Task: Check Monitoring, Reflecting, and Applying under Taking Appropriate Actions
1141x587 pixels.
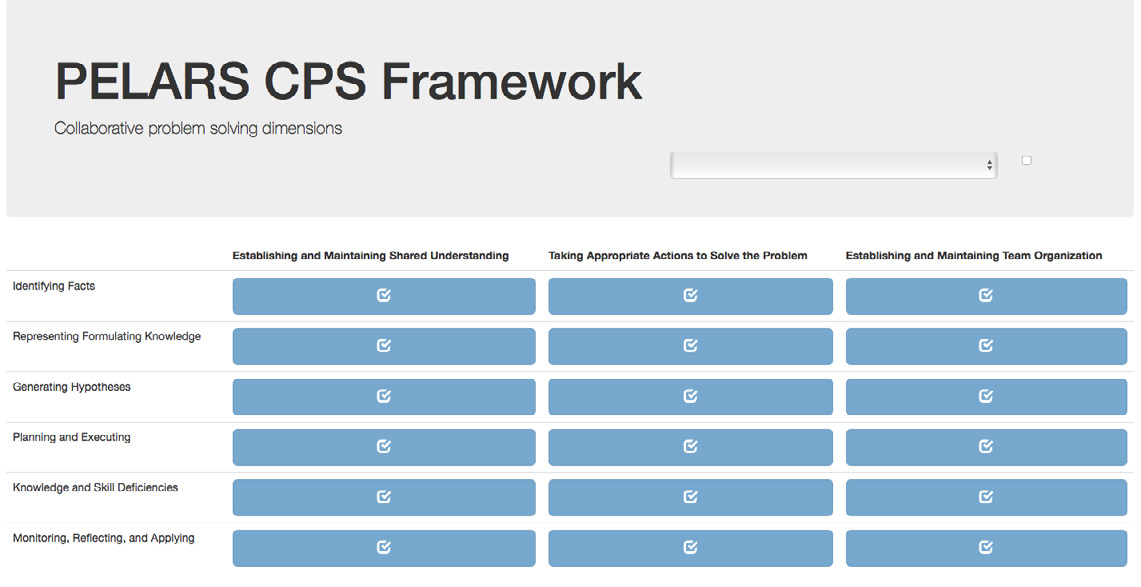Action: click(x=691, y=548)
